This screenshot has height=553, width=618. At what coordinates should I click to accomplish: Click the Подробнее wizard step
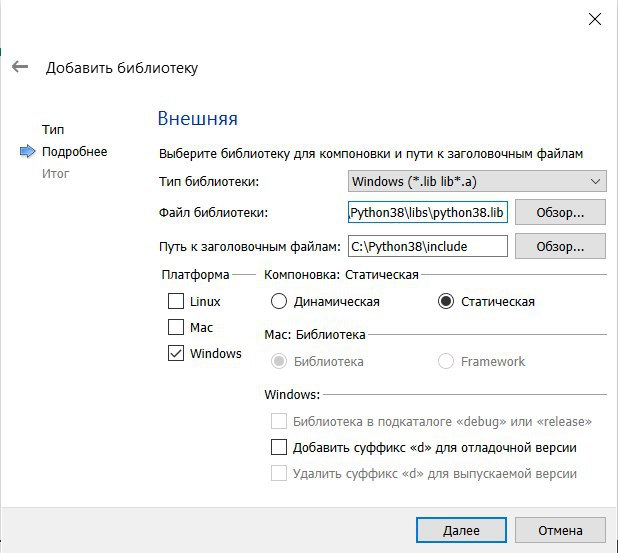pyautogui.click(x=74, y=151)
